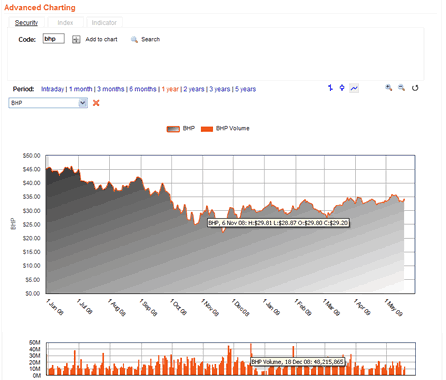Select 3 years period
This screenshot has width=446, height=380.
(220, 89)
